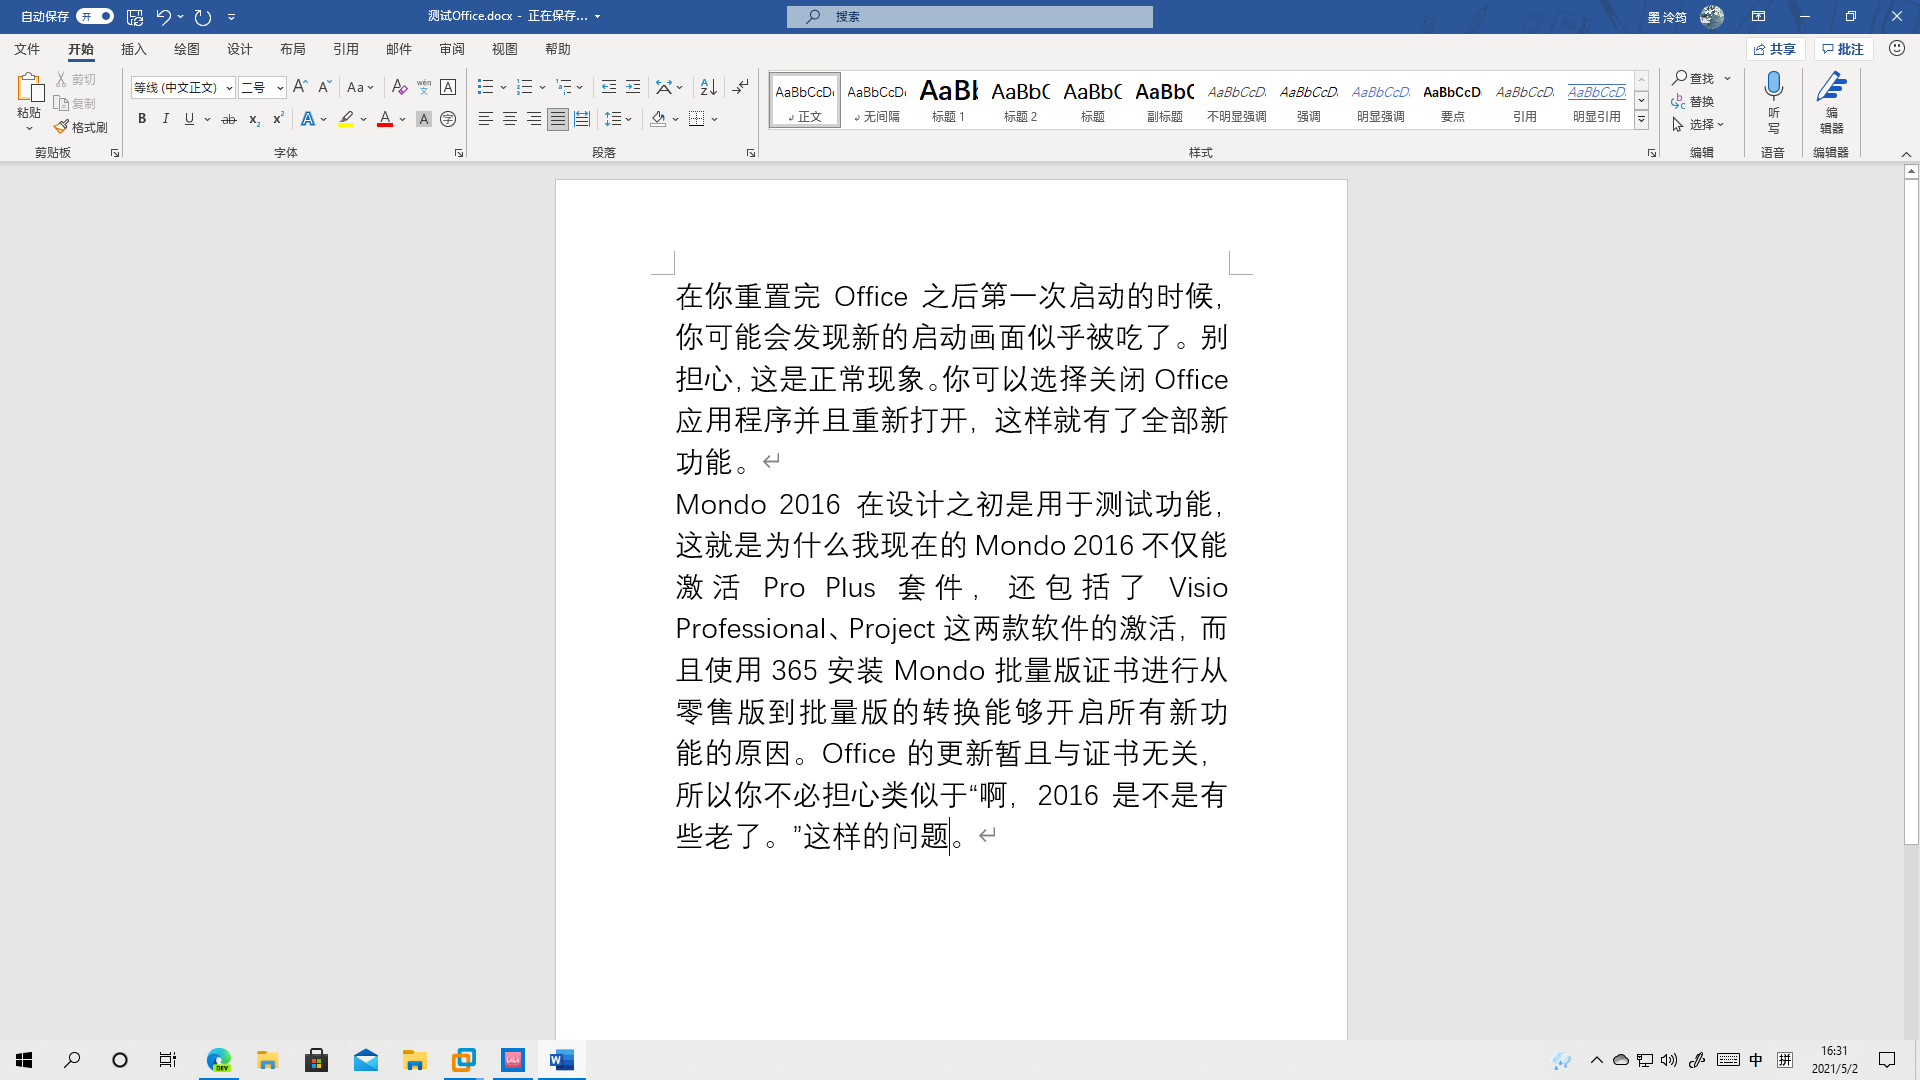Screen dimensions: 1920x1080
Task: Toggle show paragraph marks
Action: (740, 88)
